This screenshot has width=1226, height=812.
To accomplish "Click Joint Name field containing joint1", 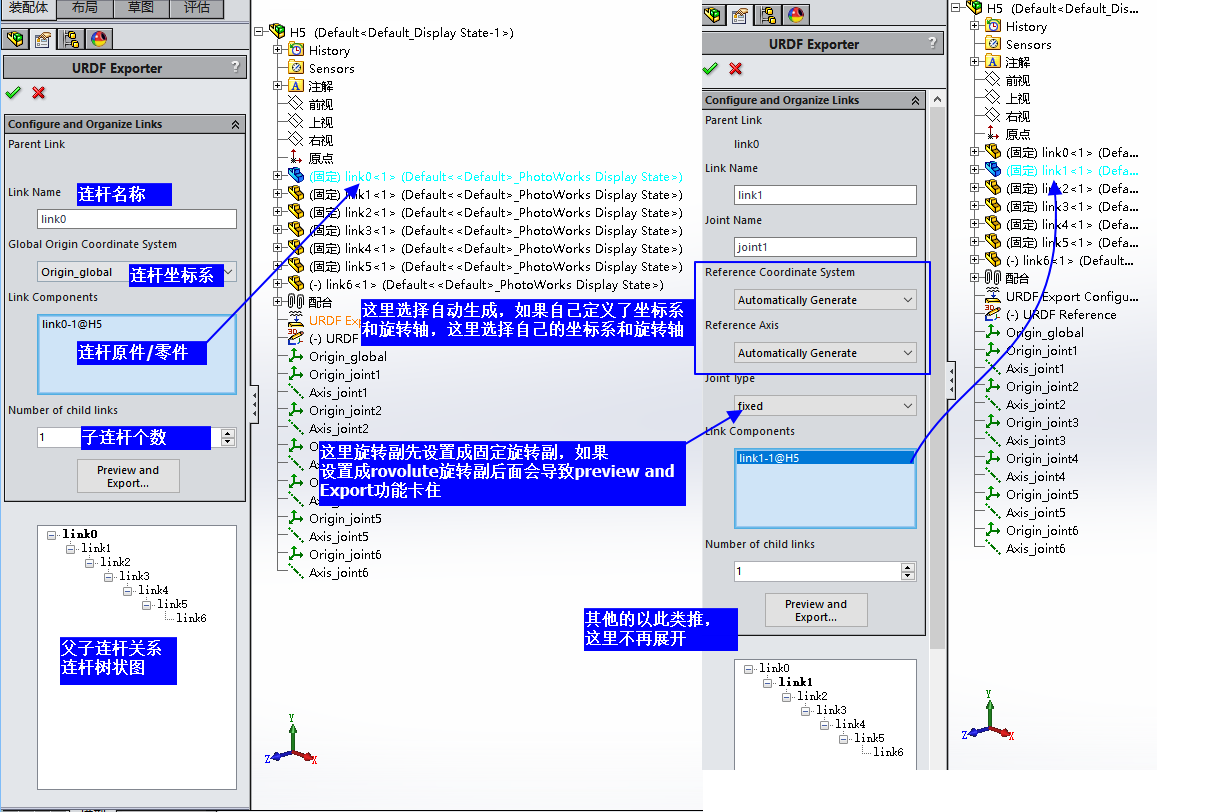I will click(x=825, y=246).
